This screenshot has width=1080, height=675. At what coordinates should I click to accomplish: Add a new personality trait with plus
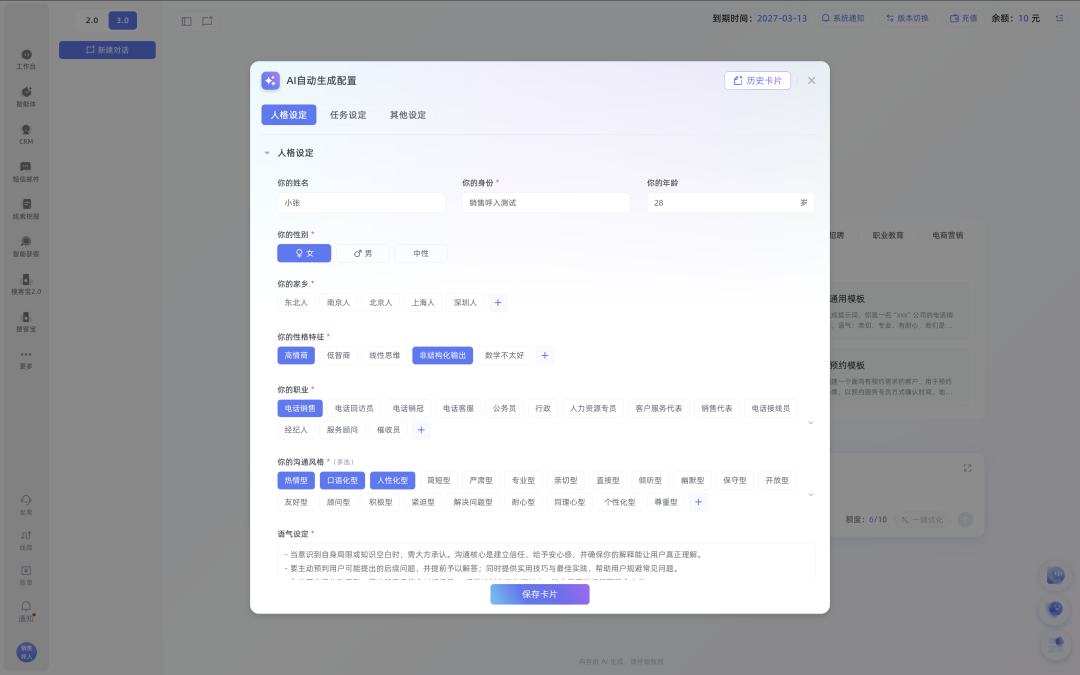click(x=545, y=355)
